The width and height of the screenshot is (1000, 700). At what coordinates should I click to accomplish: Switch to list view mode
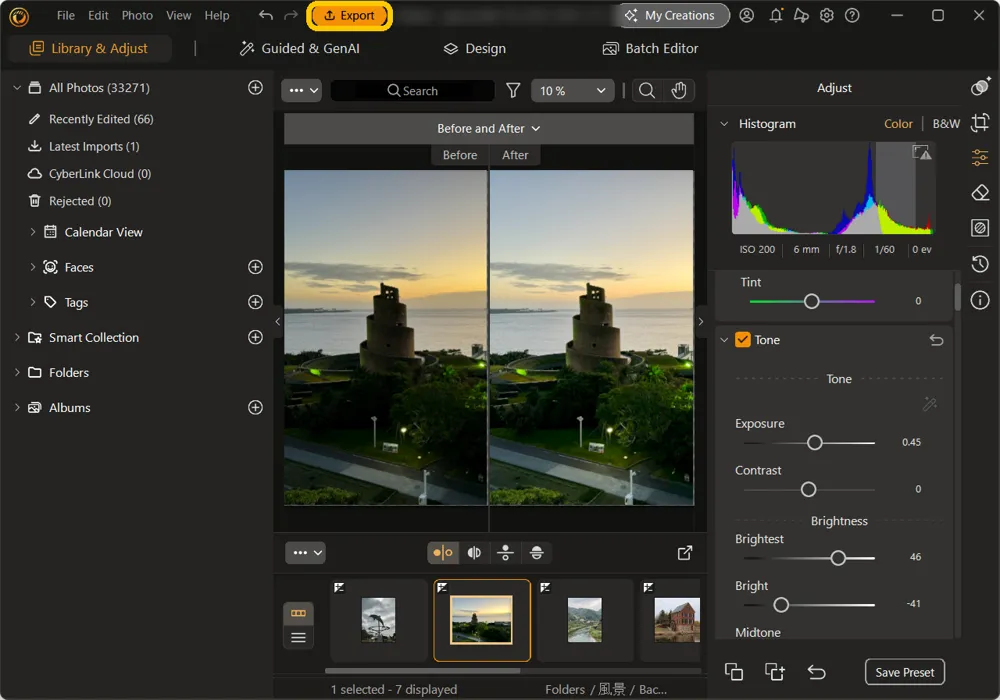(298, 638)
